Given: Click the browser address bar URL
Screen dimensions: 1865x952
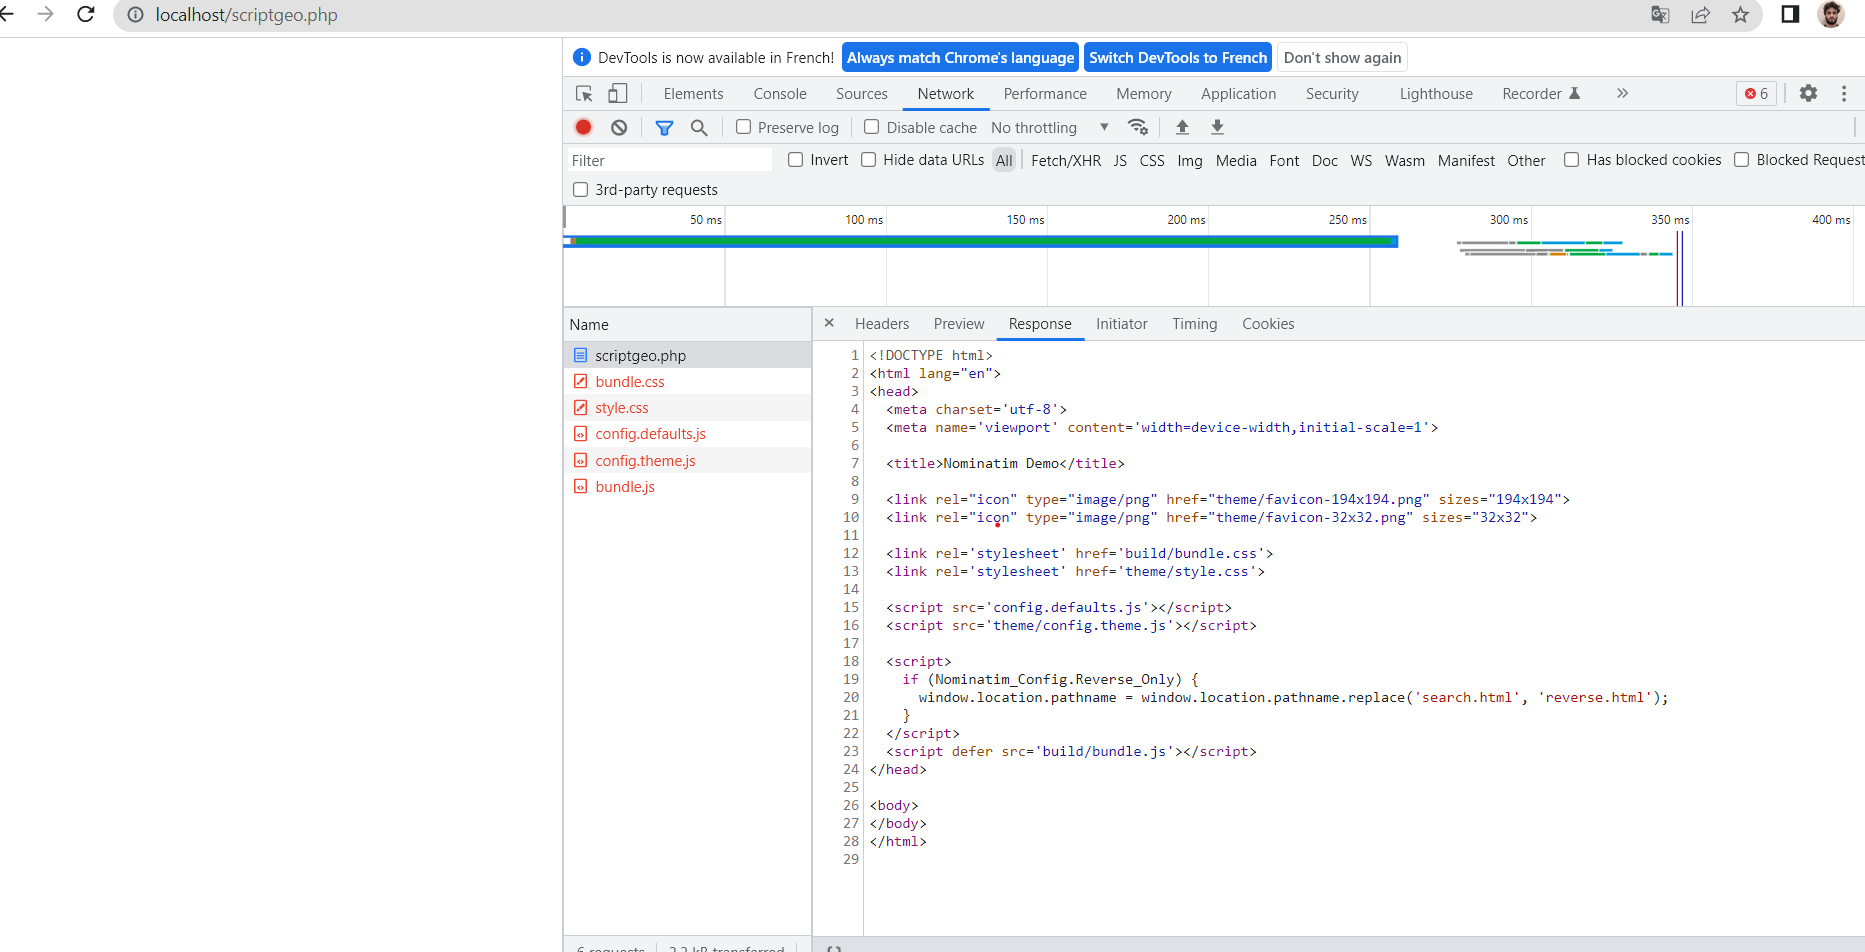Looking at the screenshot, I should pyautogui.click(x=246, y=15).
